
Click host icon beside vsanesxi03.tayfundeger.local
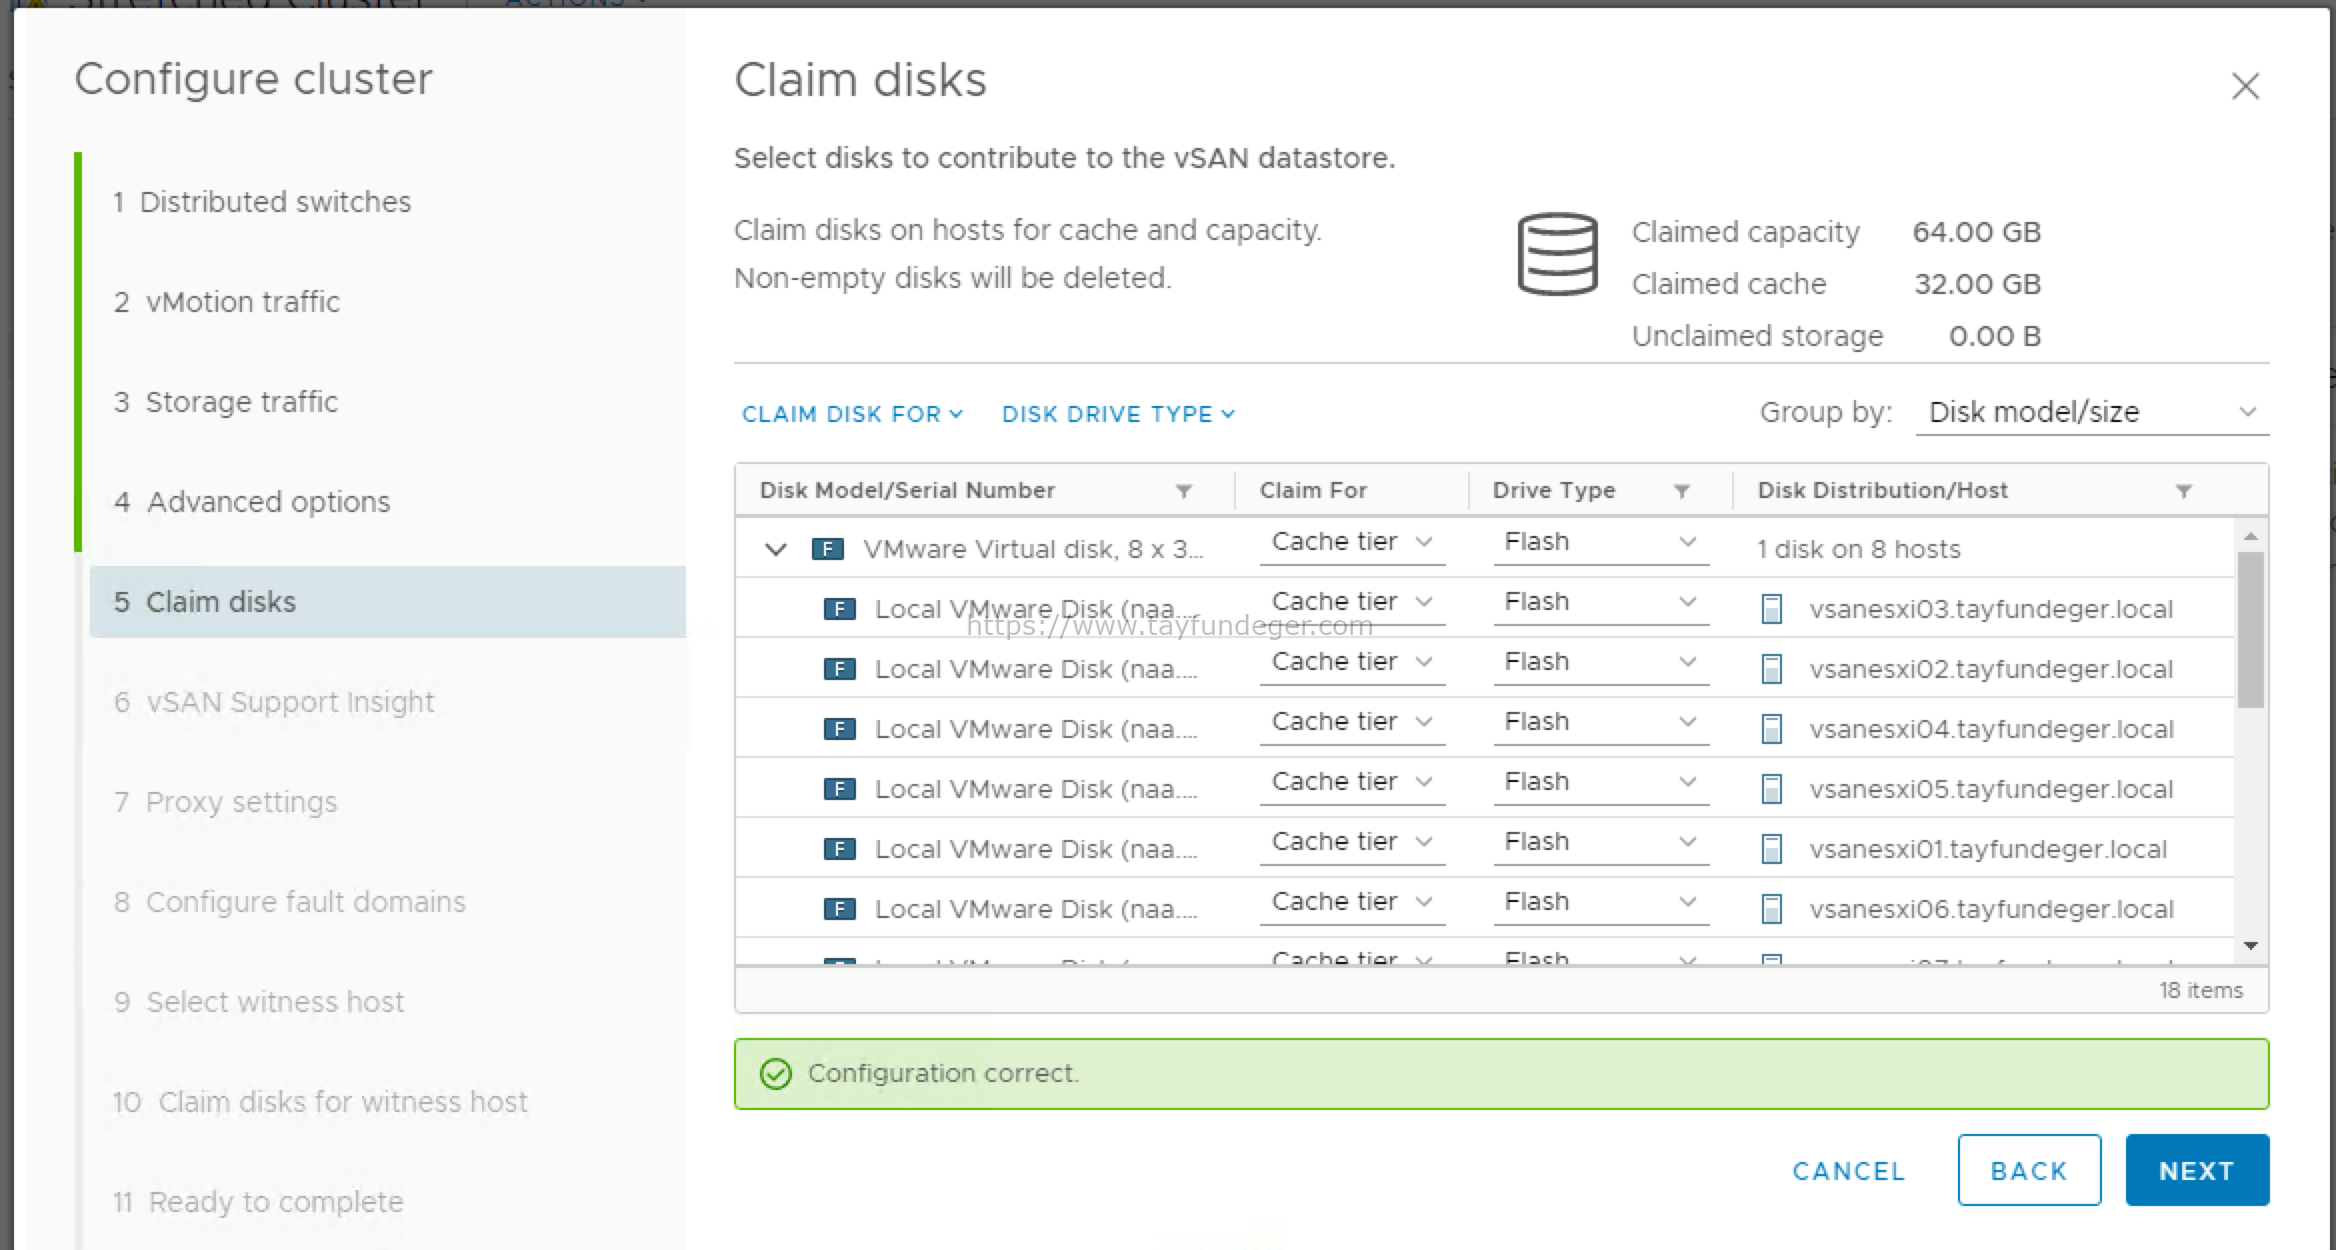coord(1771,609)
